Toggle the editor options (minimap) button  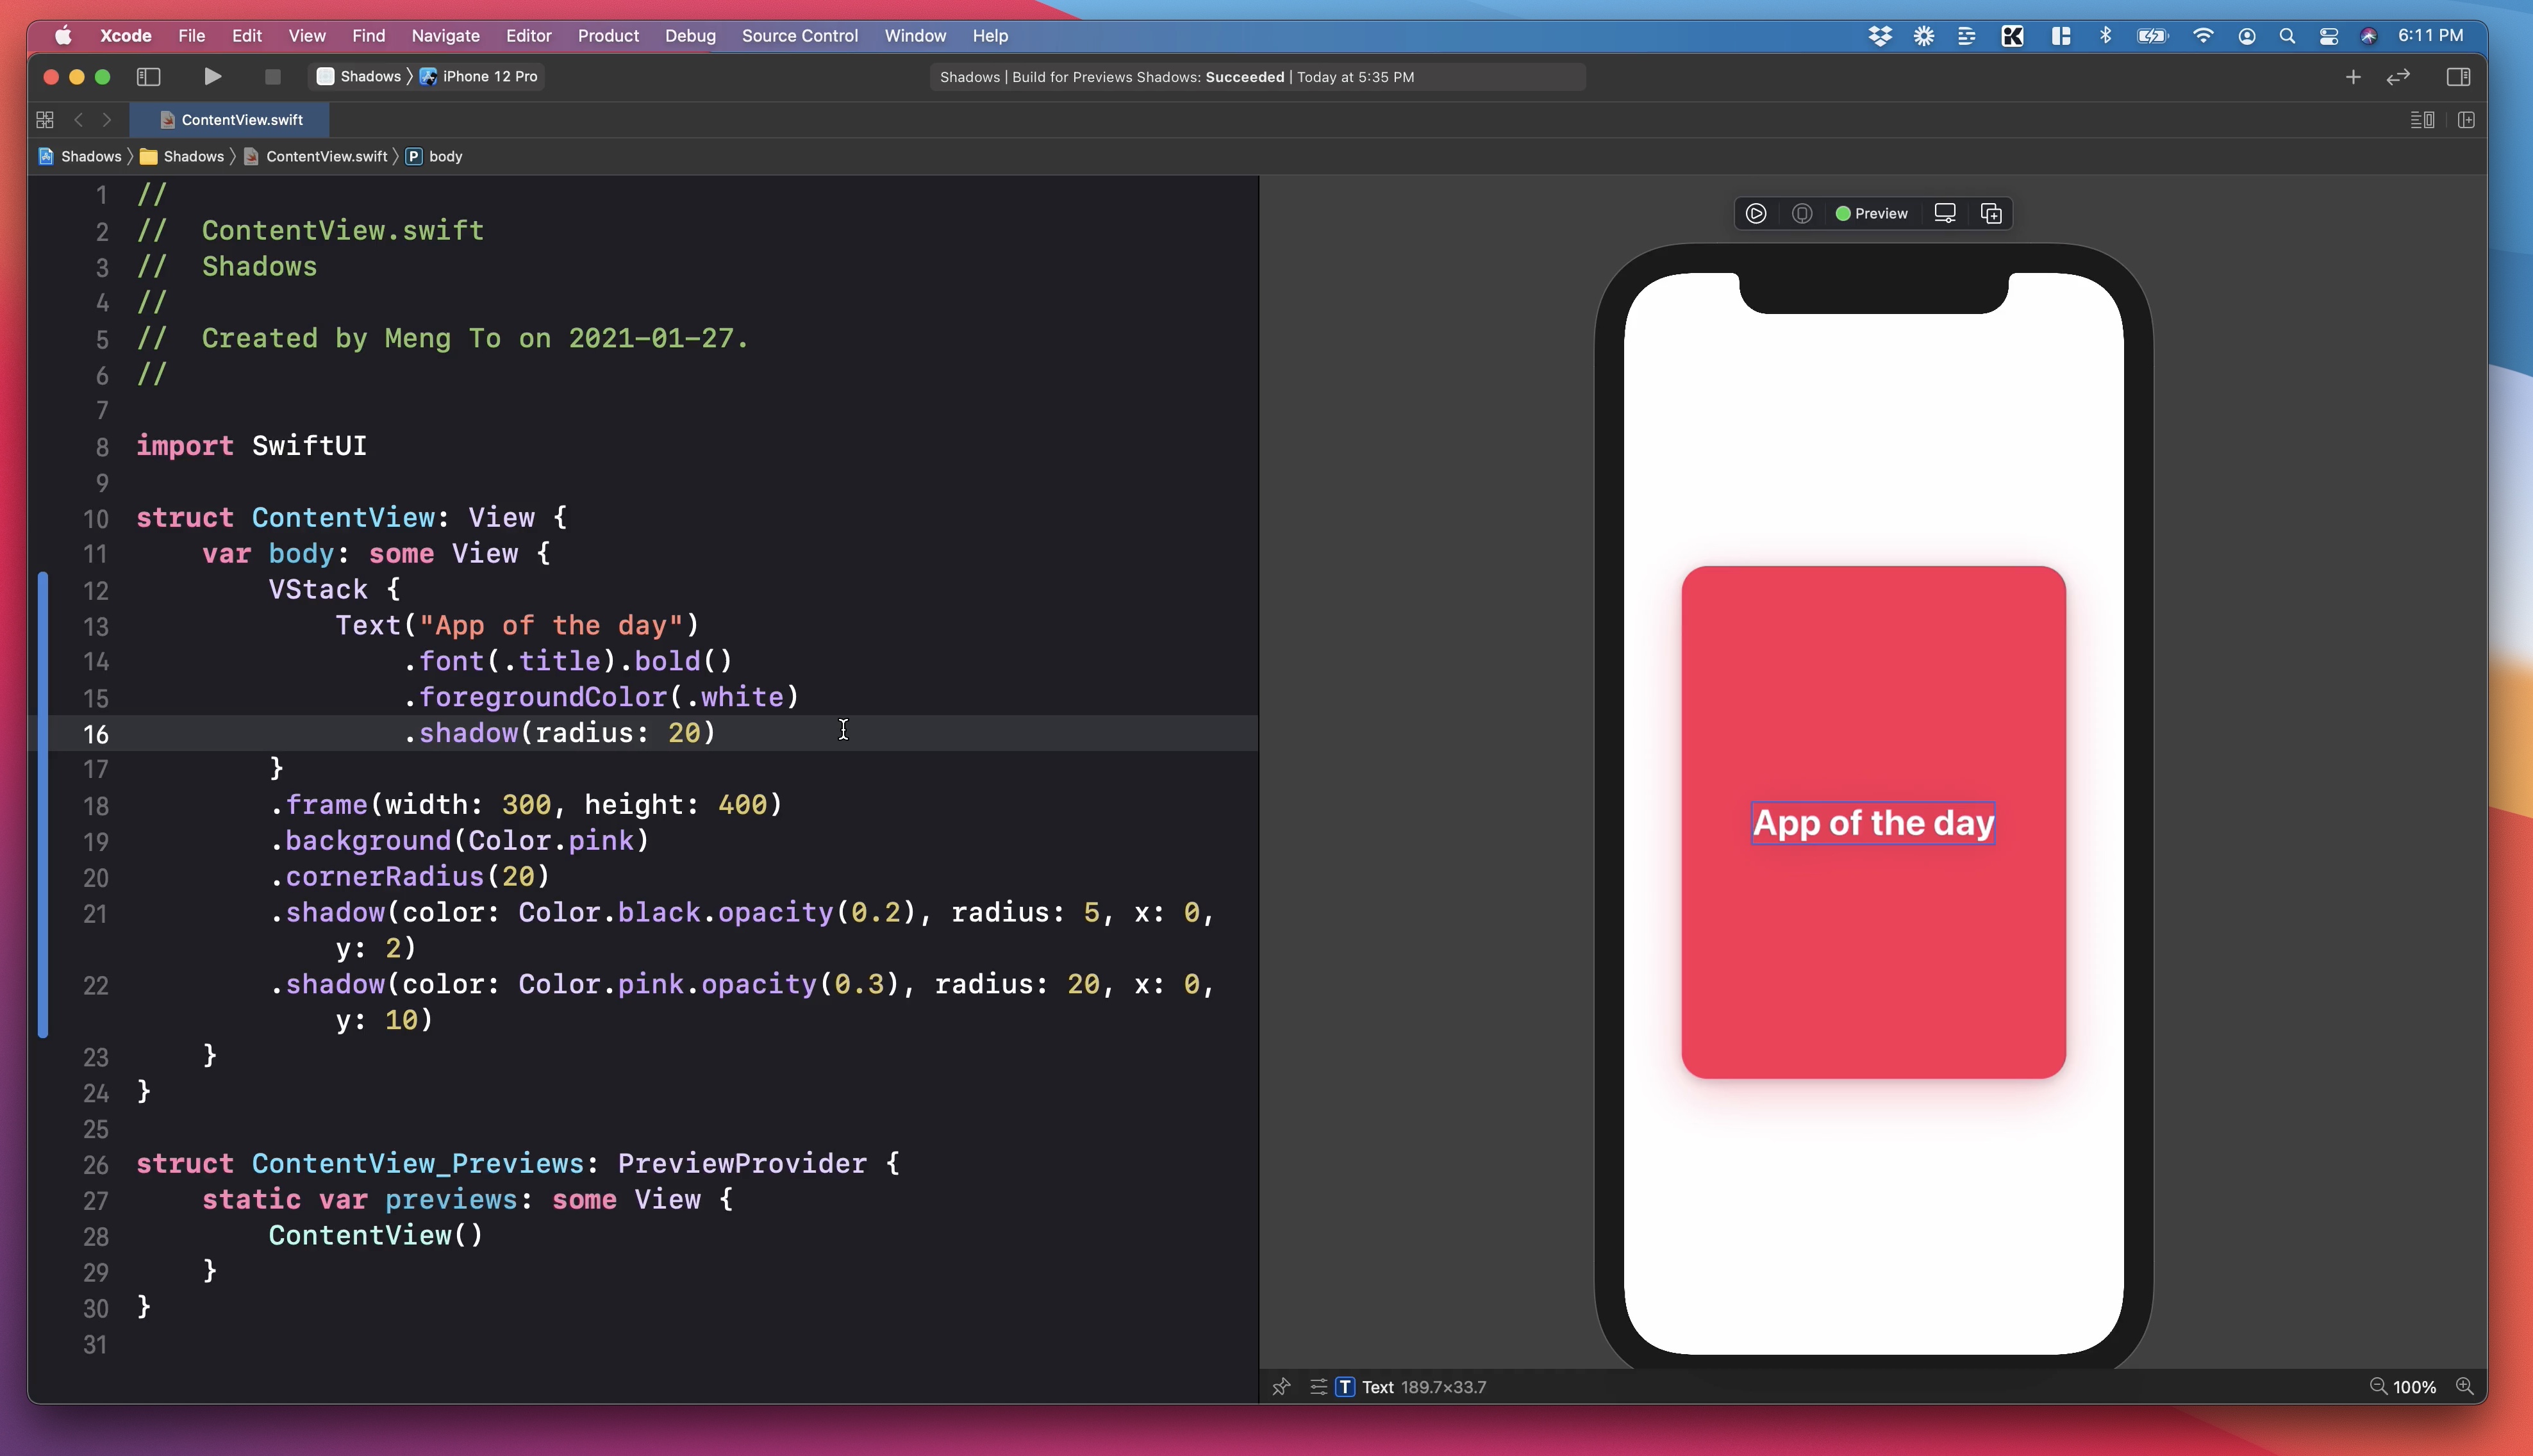point(2422,120)
